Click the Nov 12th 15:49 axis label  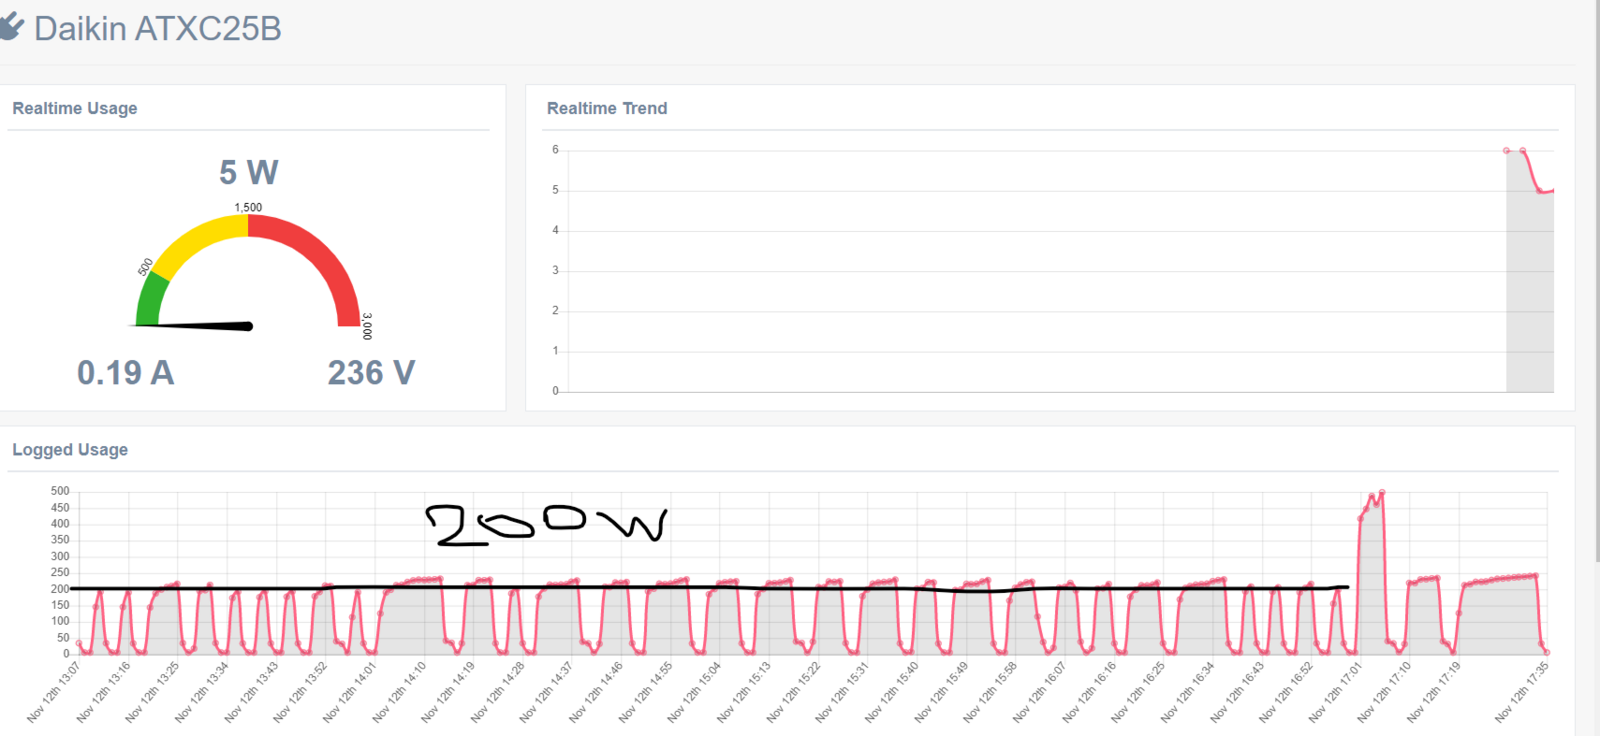click(x=941, y=692)
